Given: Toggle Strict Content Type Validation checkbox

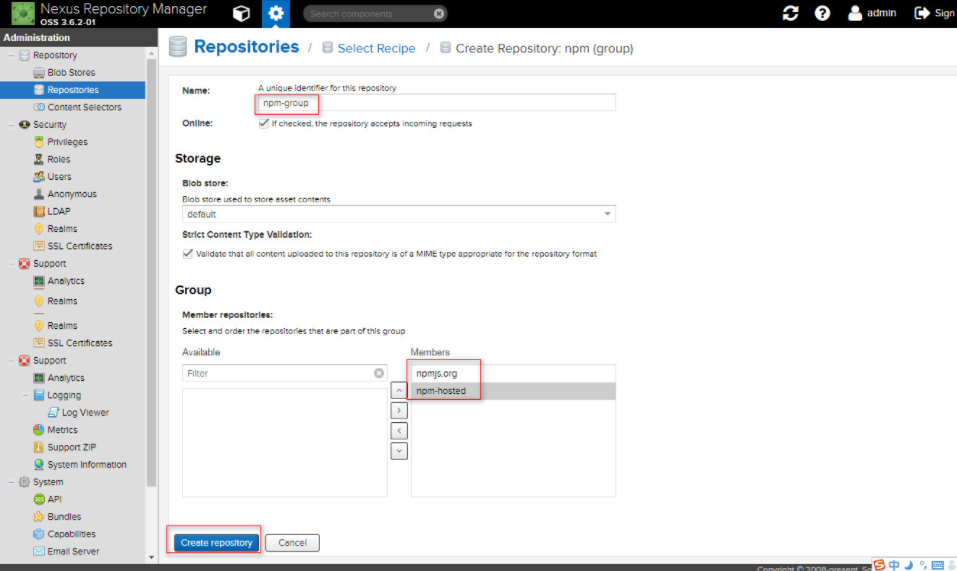Looking at the screenshot, I should coord(188,254).
